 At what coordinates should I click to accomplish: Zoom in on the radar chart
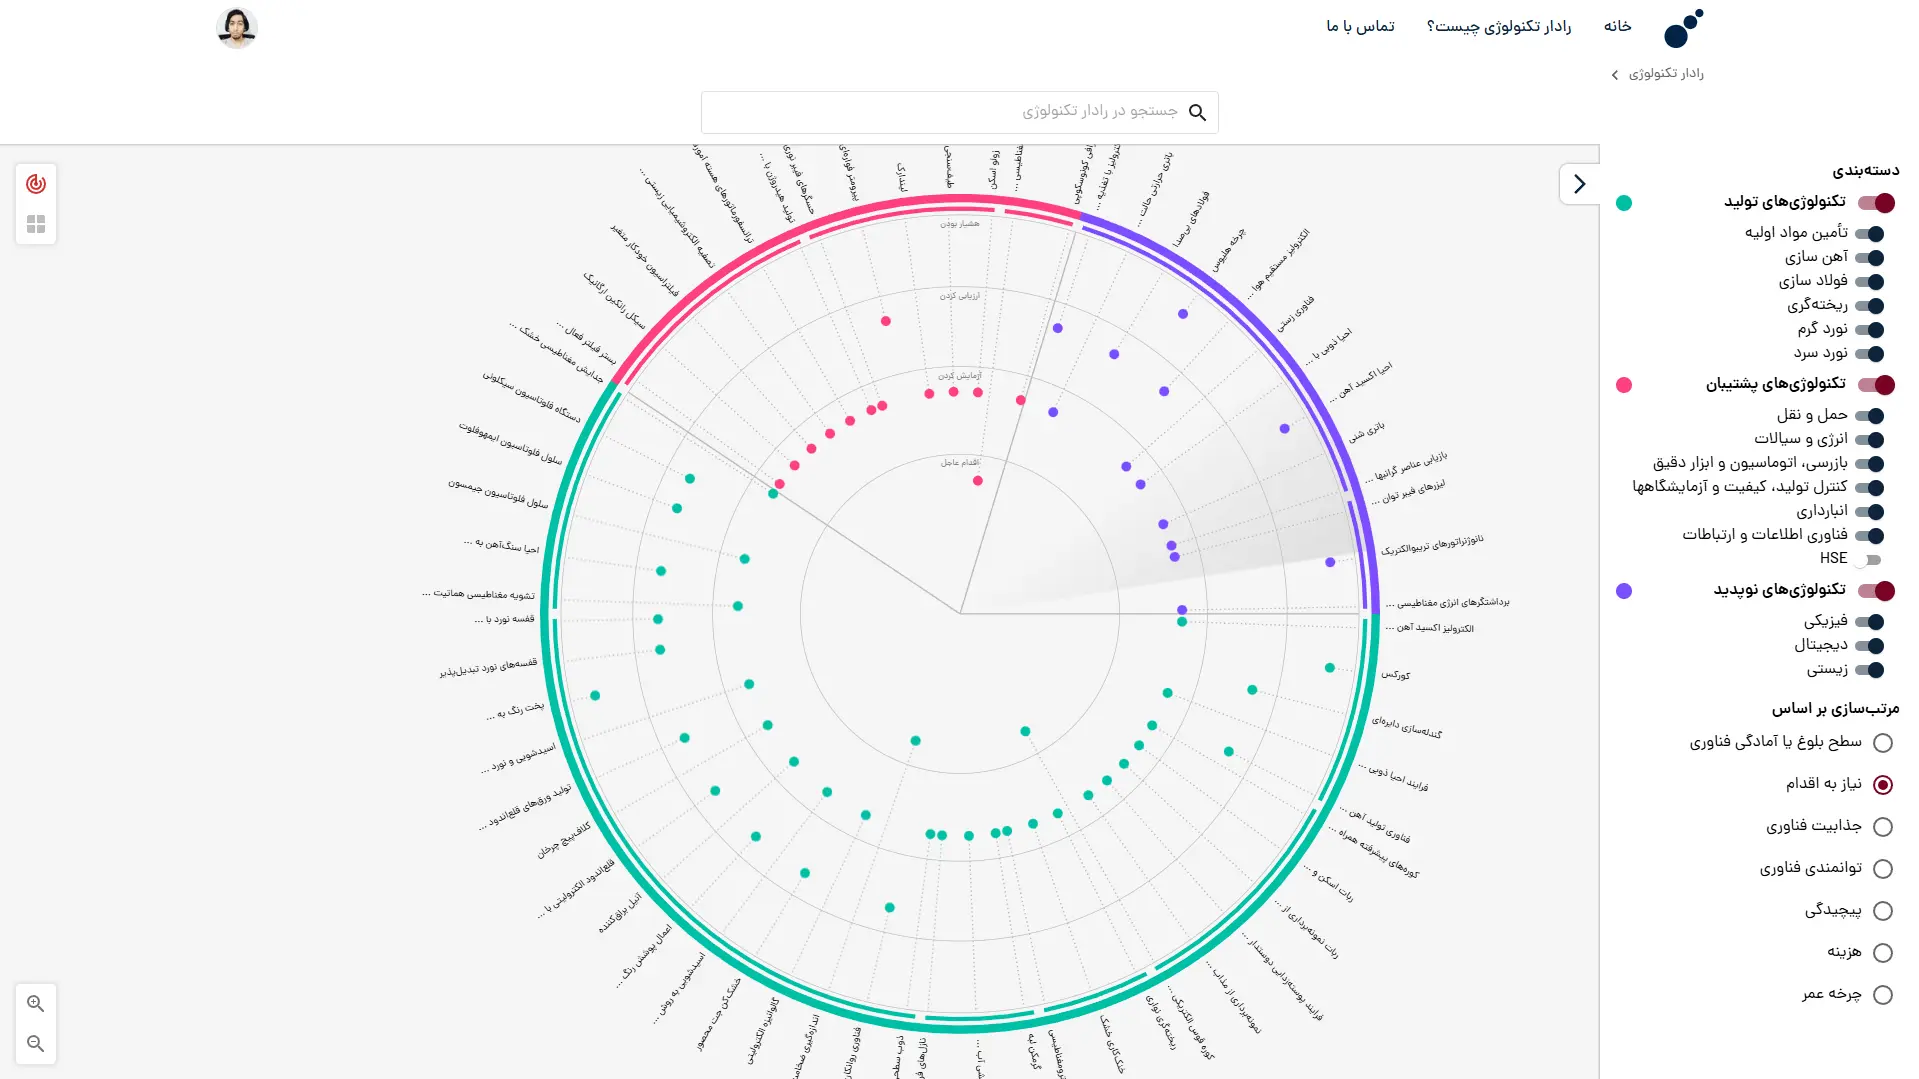[x=36, y=1003]
